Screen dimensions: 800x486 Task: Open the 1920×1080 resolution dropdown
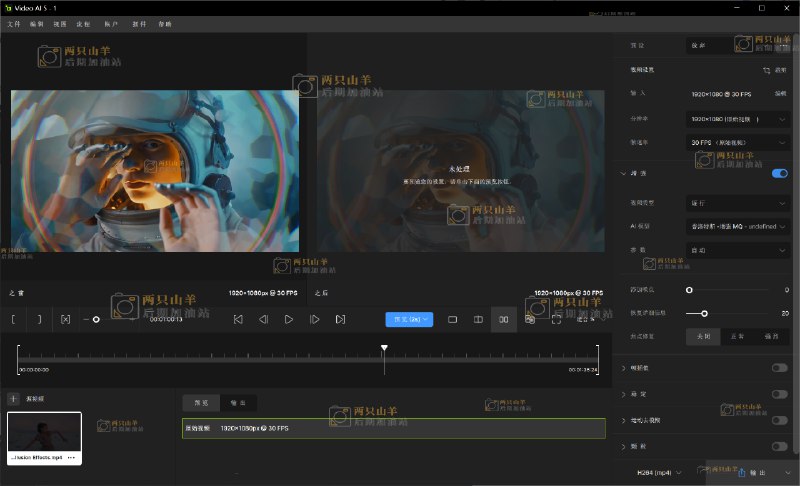[738, 119]
